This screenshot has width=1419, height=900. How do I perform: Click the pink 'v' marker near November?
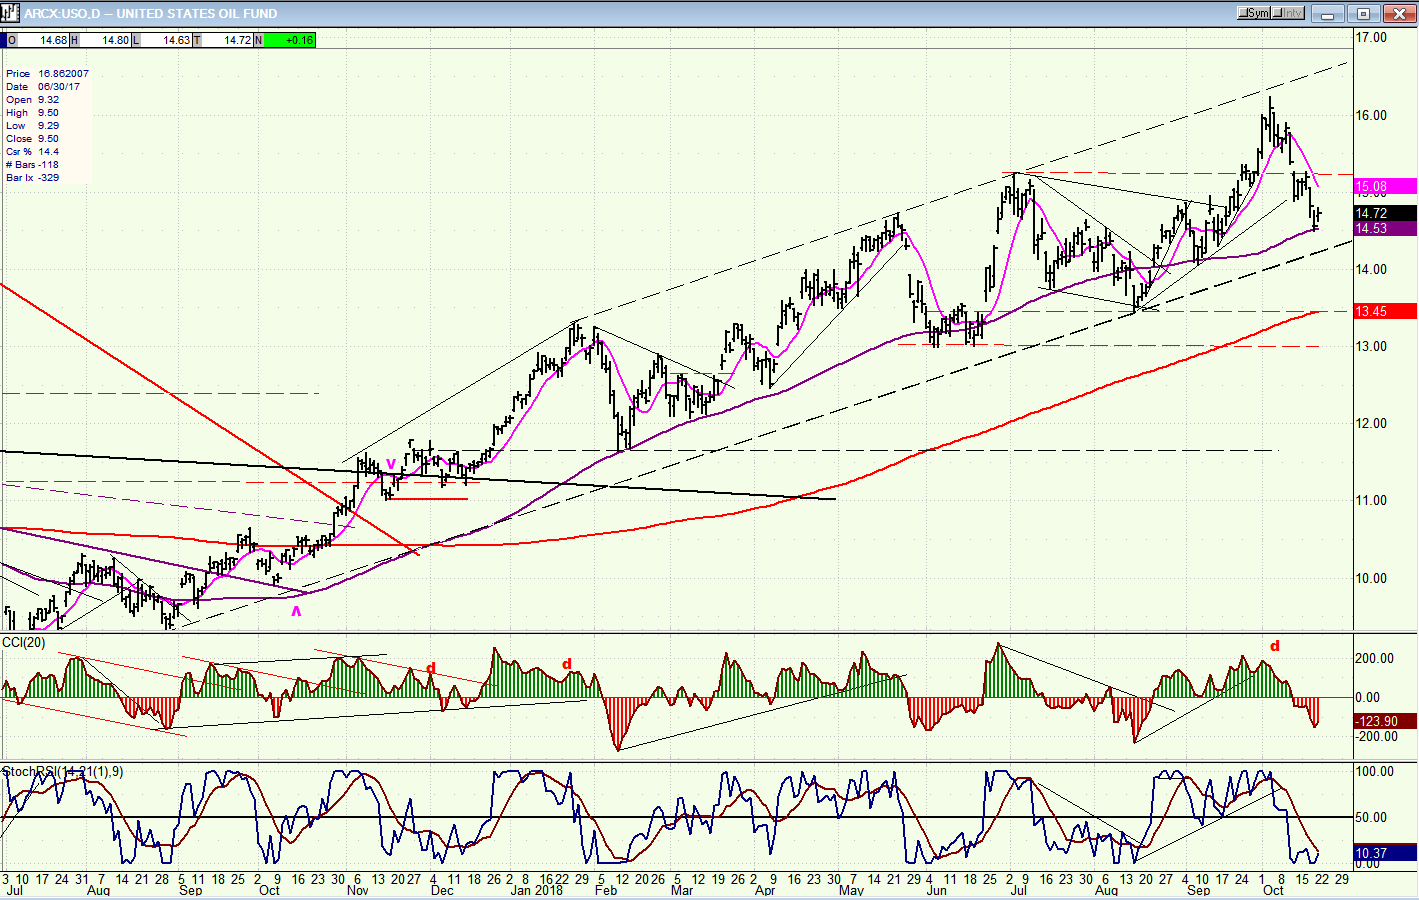point(390,463)
